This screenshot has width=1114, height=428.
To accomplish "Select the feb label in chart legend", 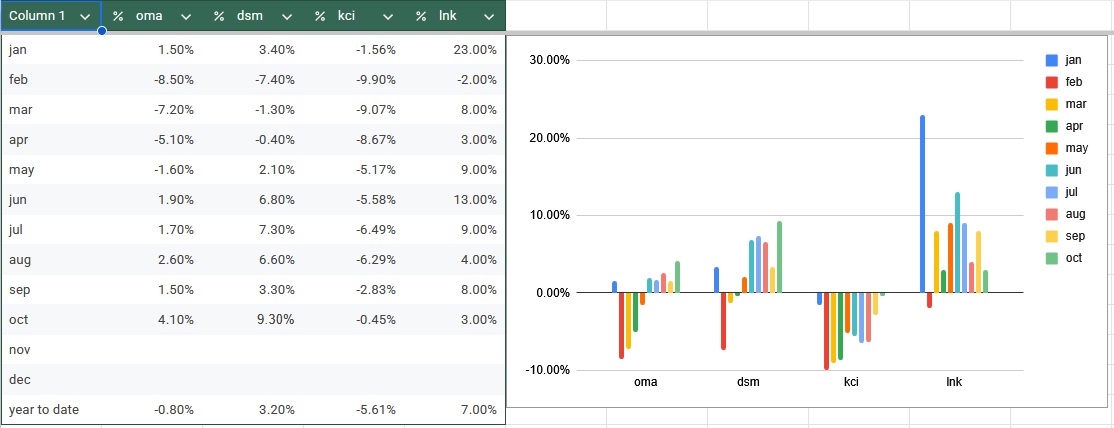I will [1074, 82].
